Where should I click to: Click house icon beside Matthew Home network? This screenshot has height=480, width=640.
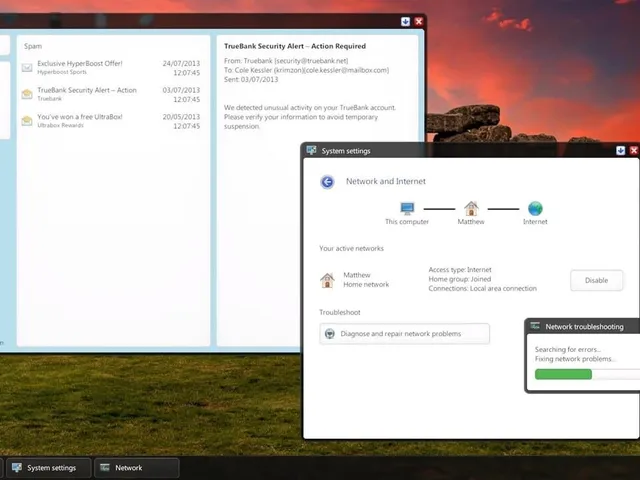tap(327, 280)
